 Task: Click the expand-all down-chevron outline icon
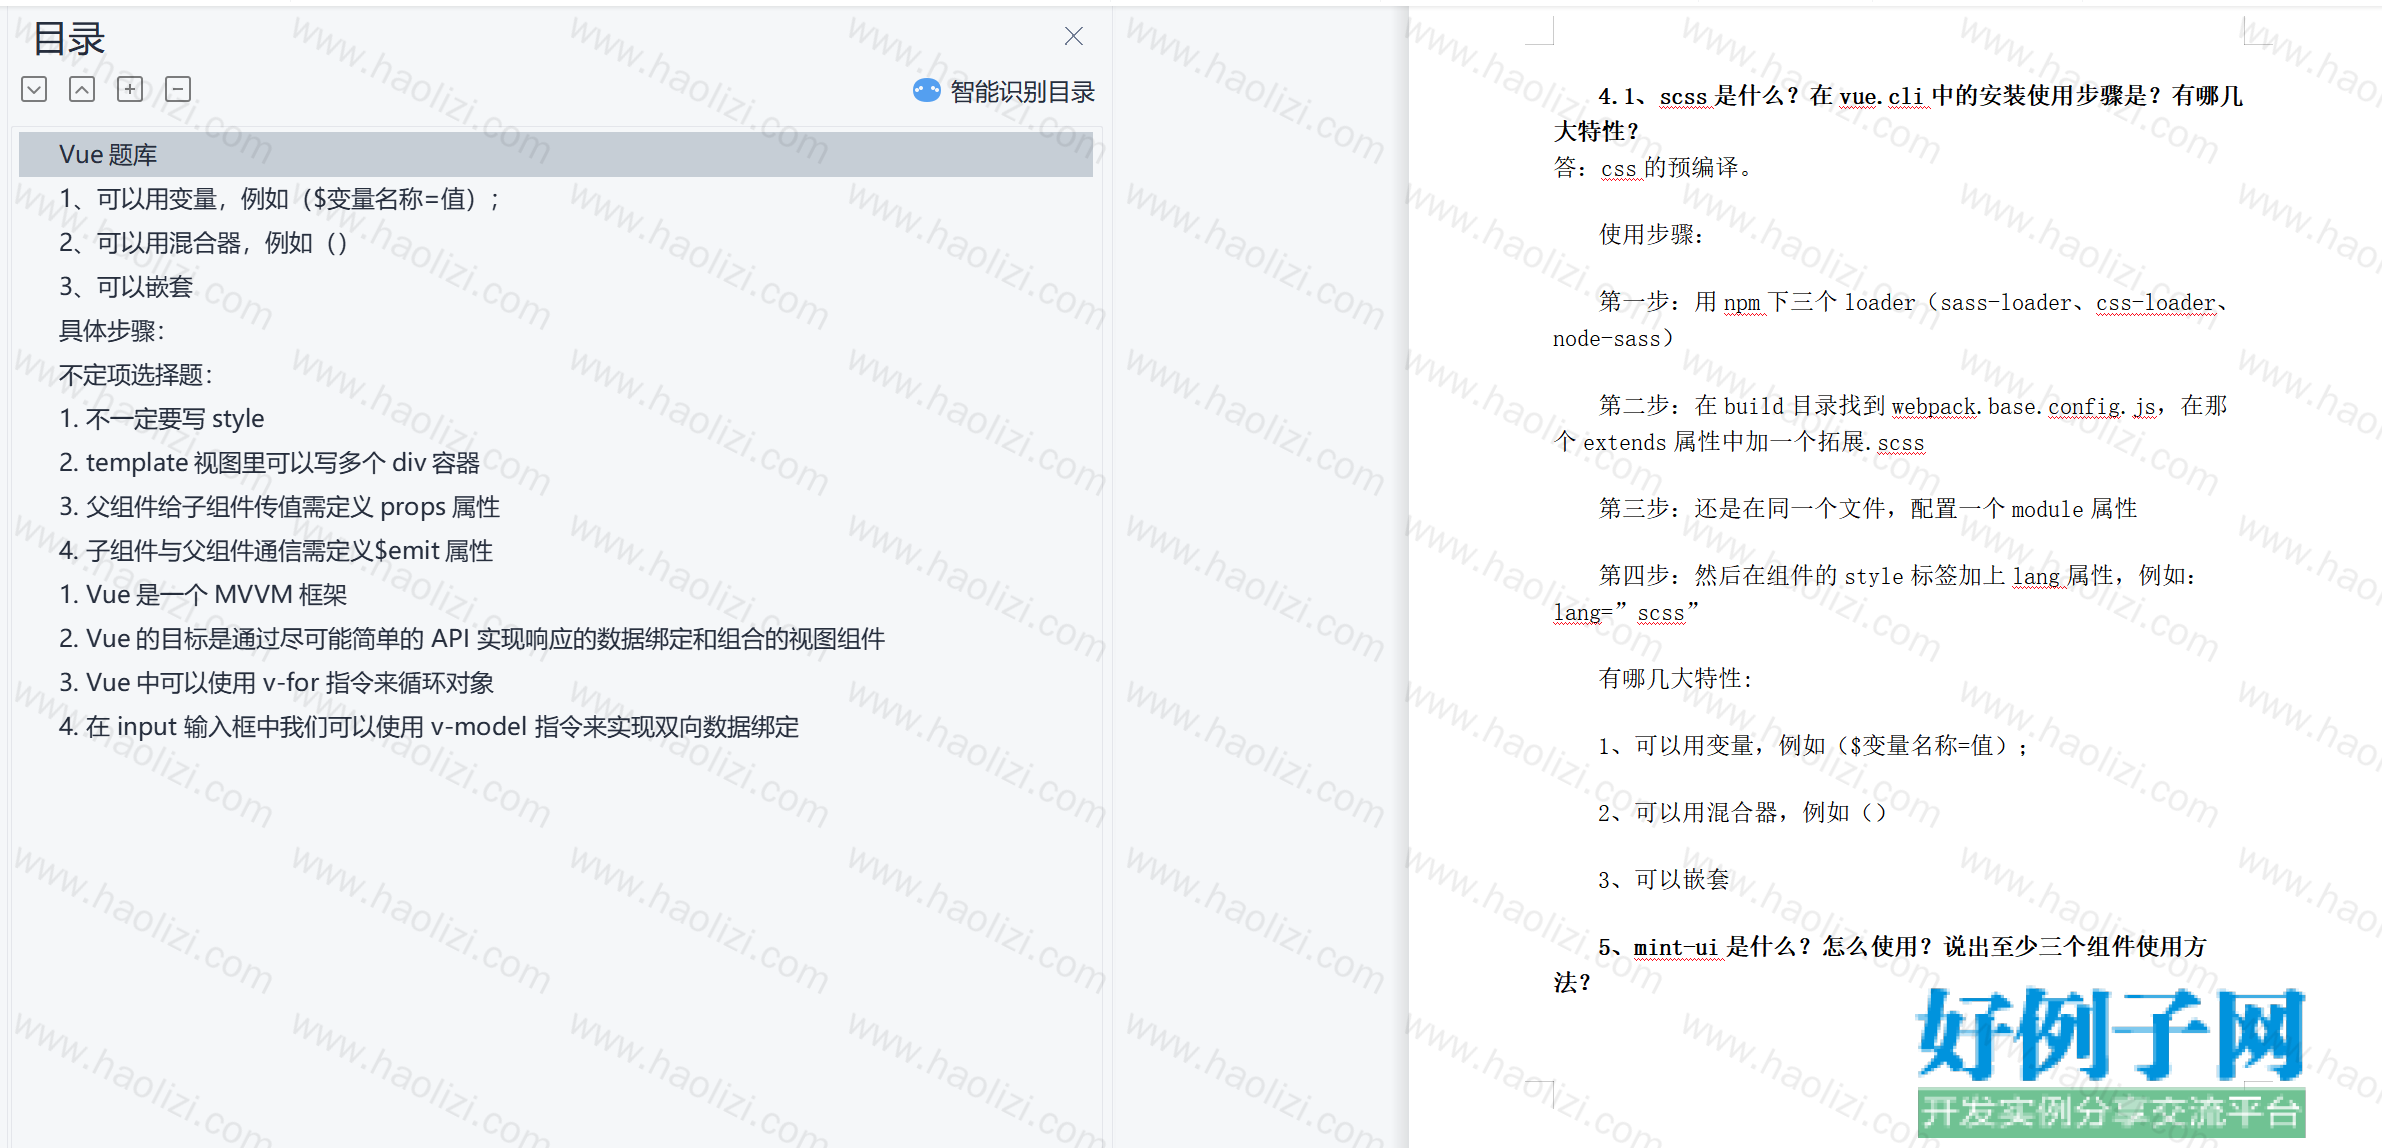(34, 90)
